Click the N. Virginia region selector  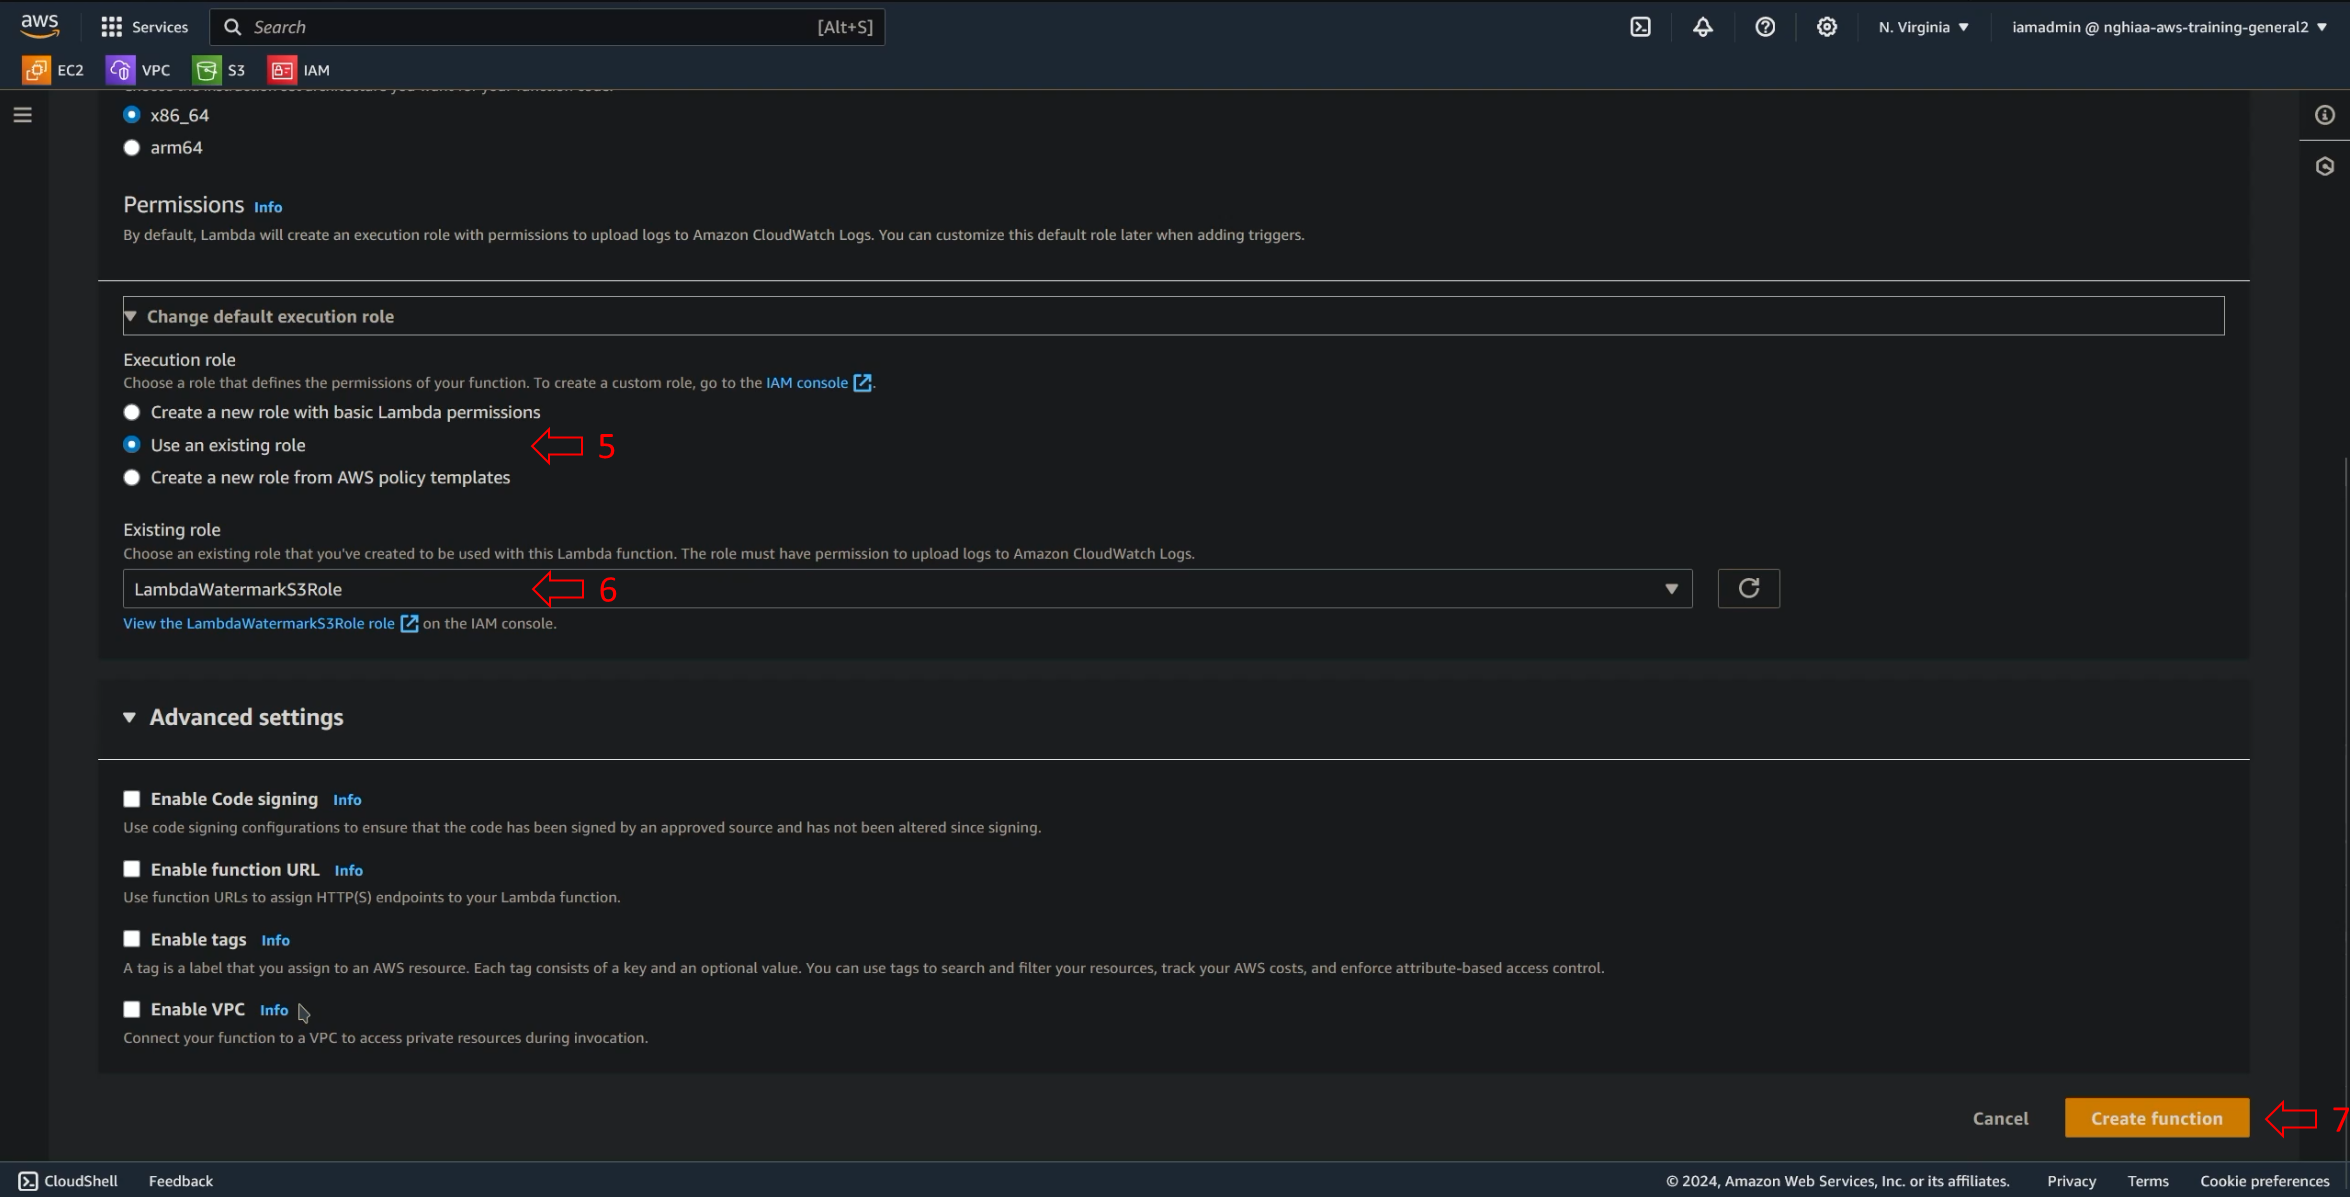pos(1921,24)
